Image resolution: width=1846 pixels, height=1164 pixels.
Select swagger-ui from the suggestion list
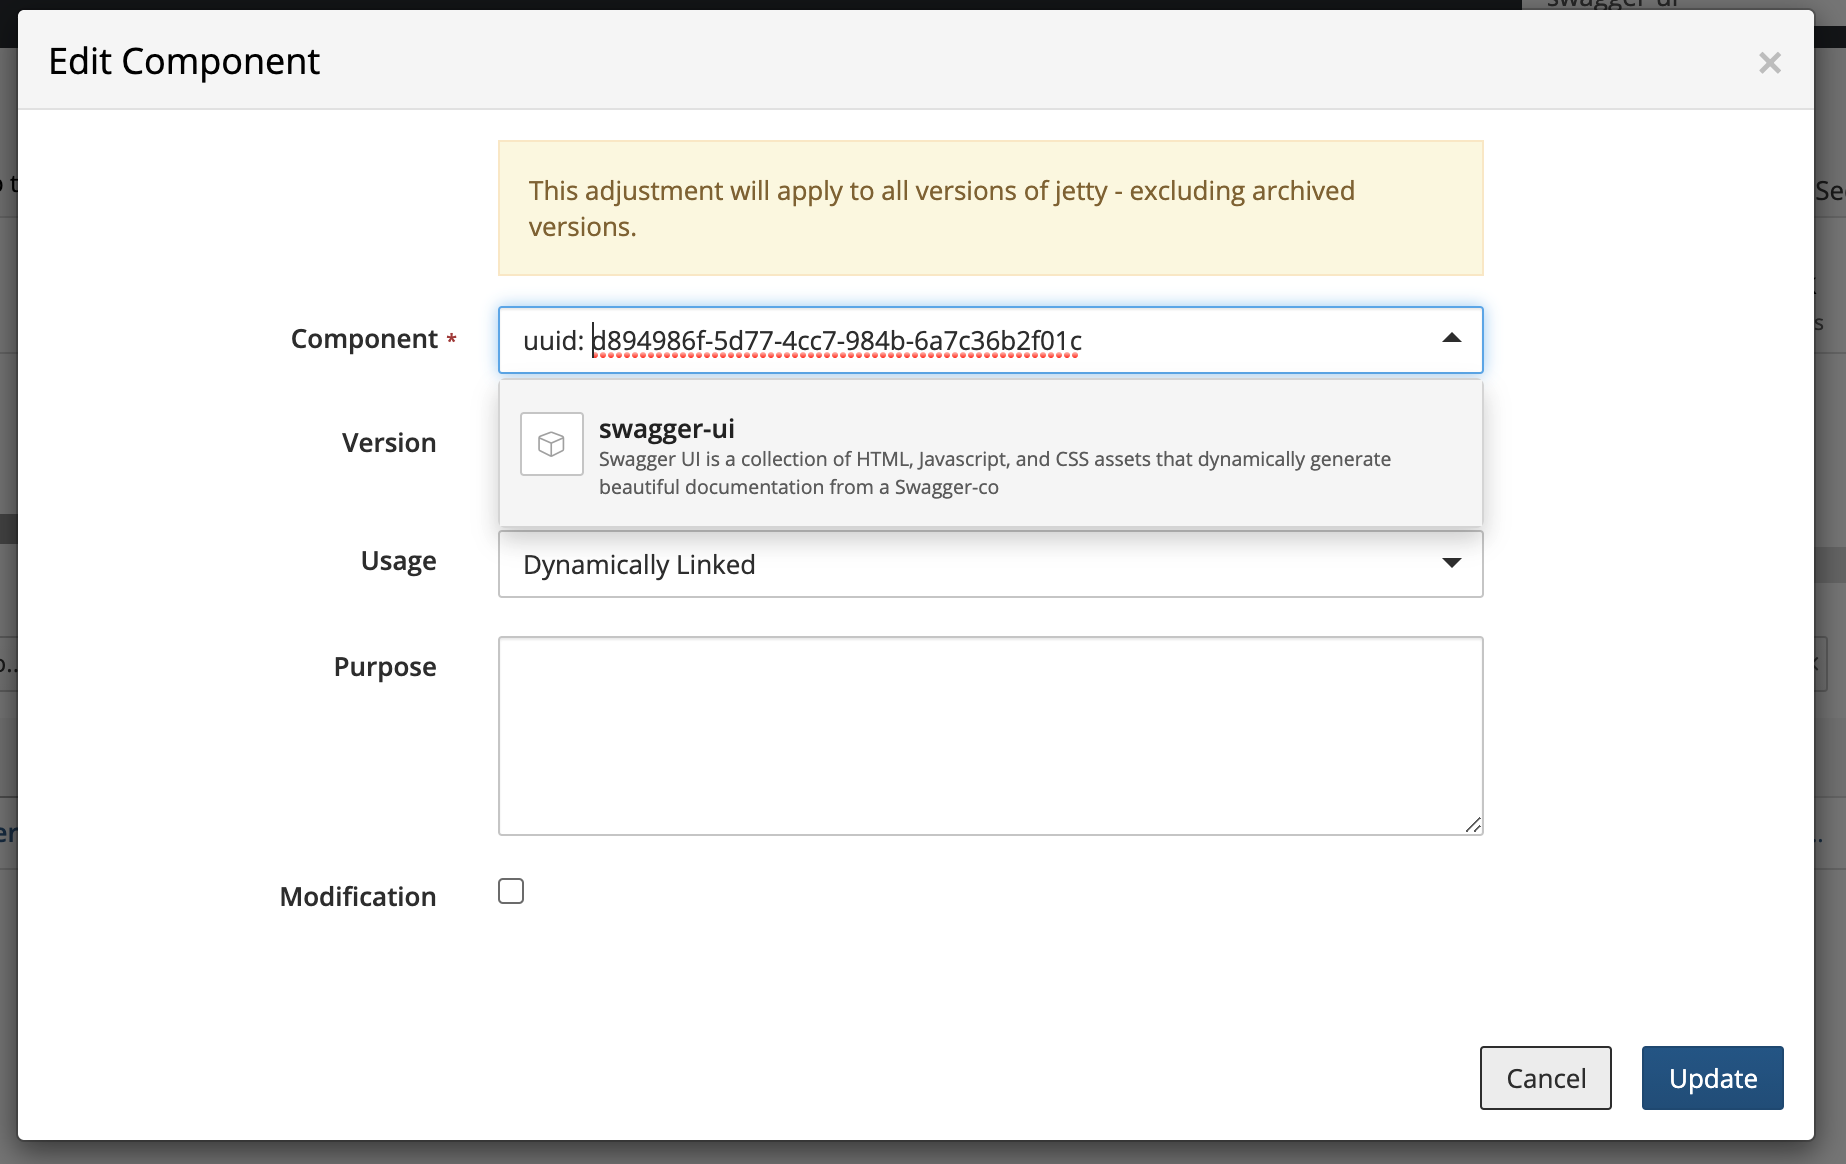(990, 455)
